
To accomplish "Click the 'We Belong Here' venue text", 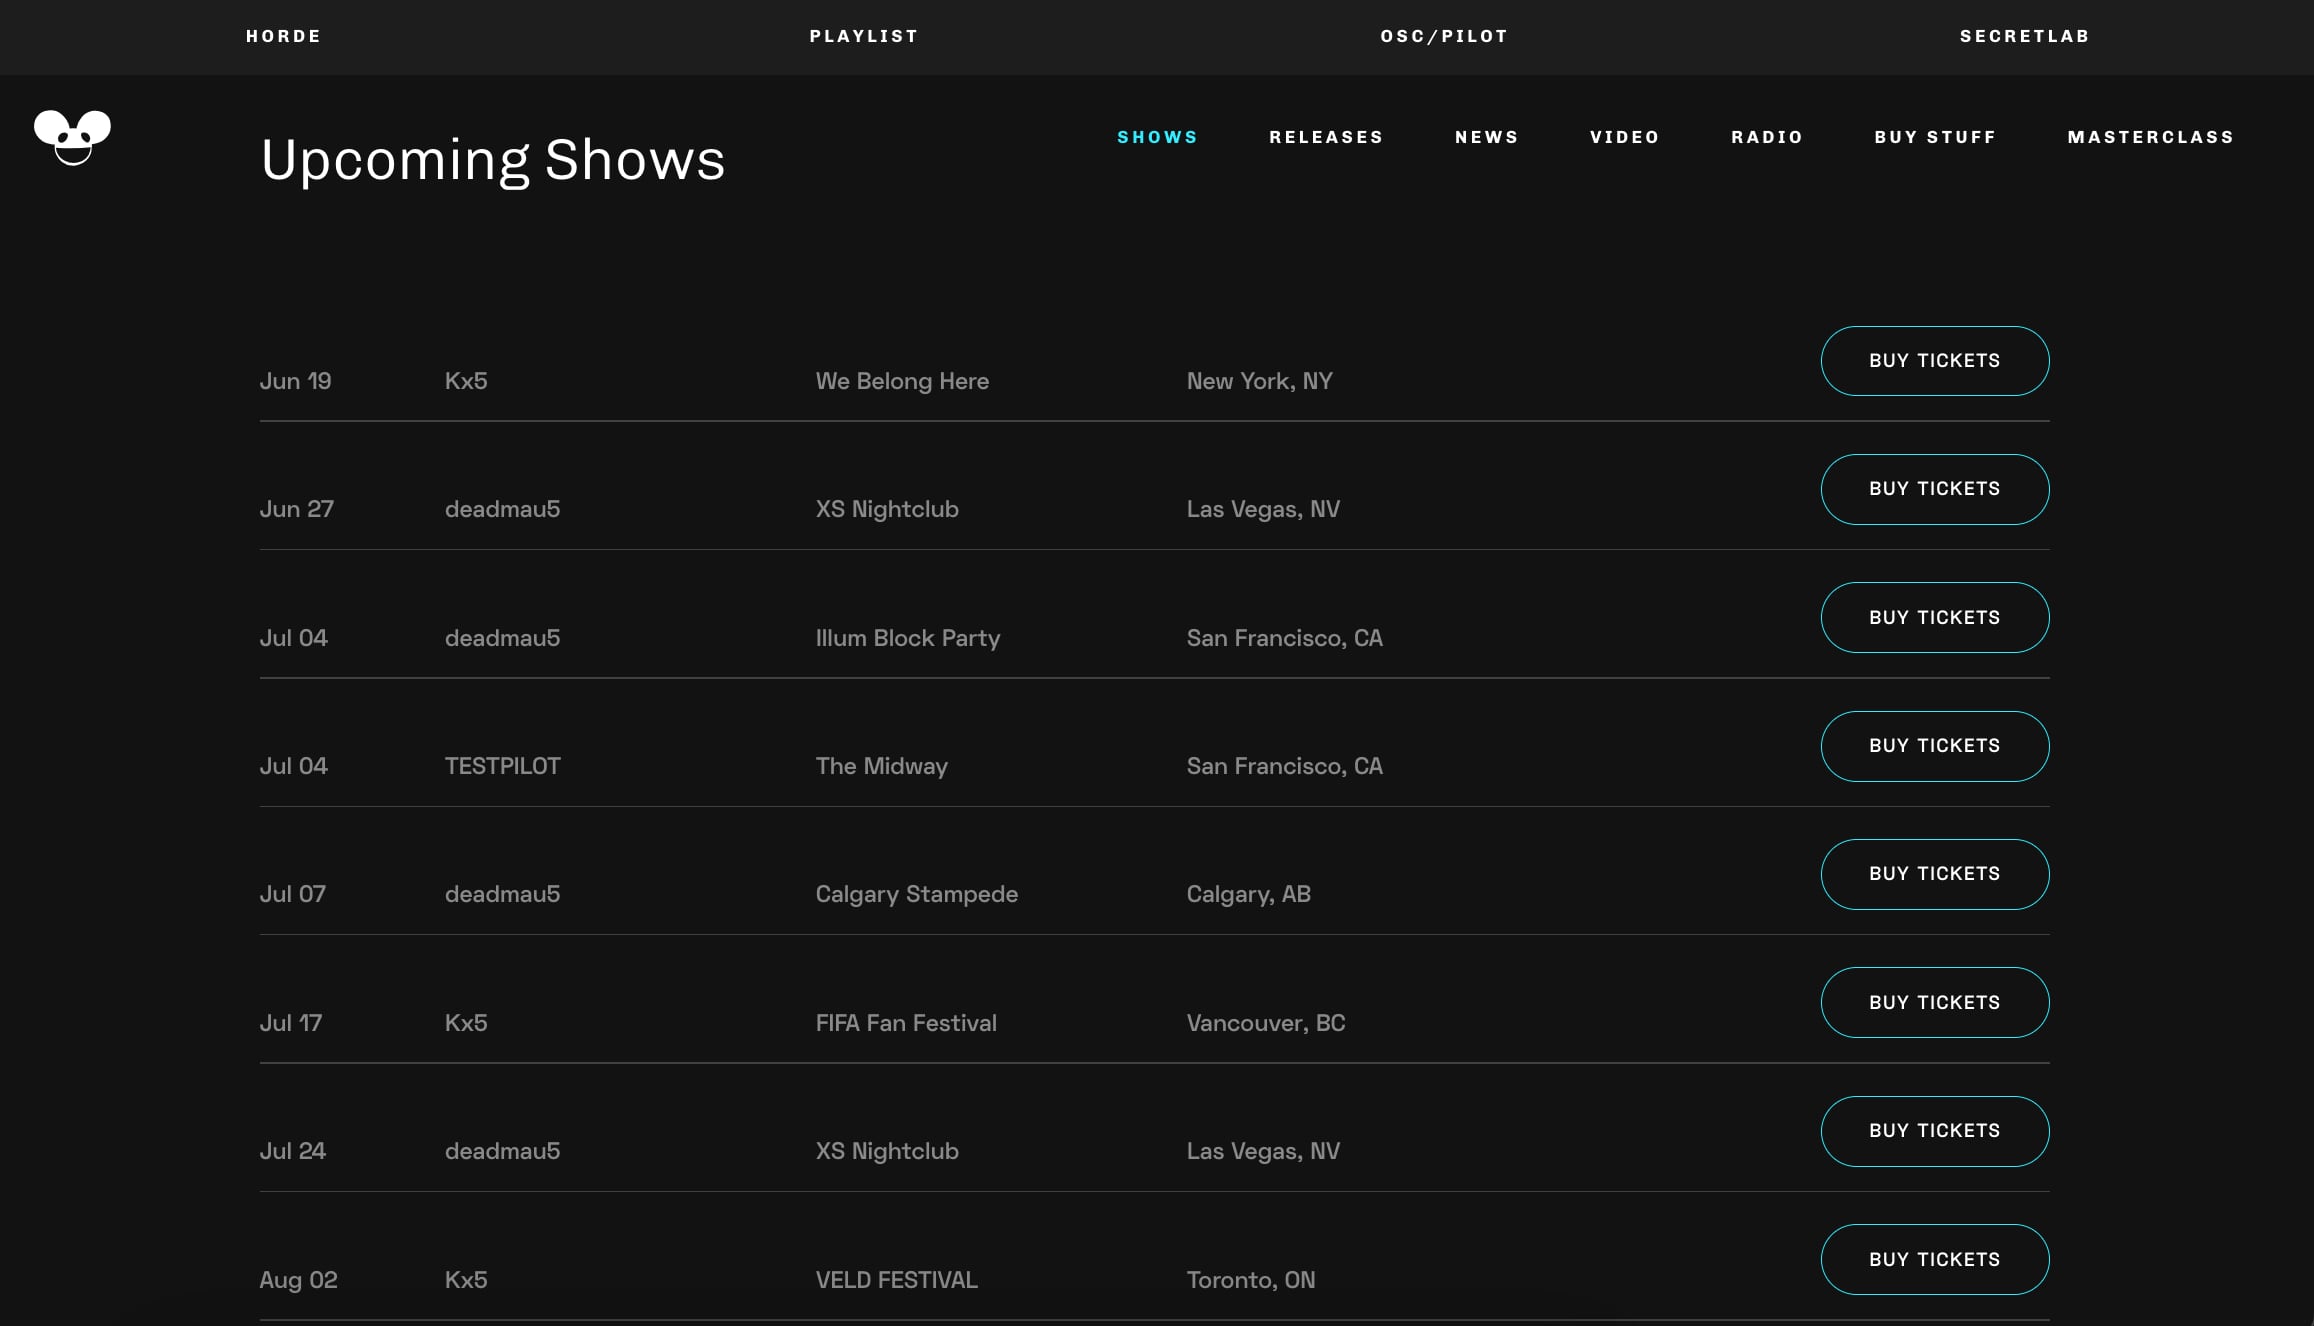I will pyautogui.click(x=902, y=381).
